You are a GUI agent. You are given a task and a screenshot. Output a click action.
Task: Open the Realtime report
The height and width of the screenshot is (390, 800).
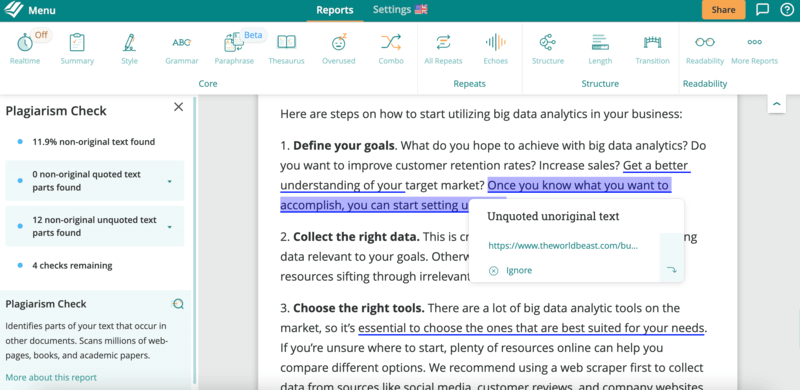pos(24,49)
